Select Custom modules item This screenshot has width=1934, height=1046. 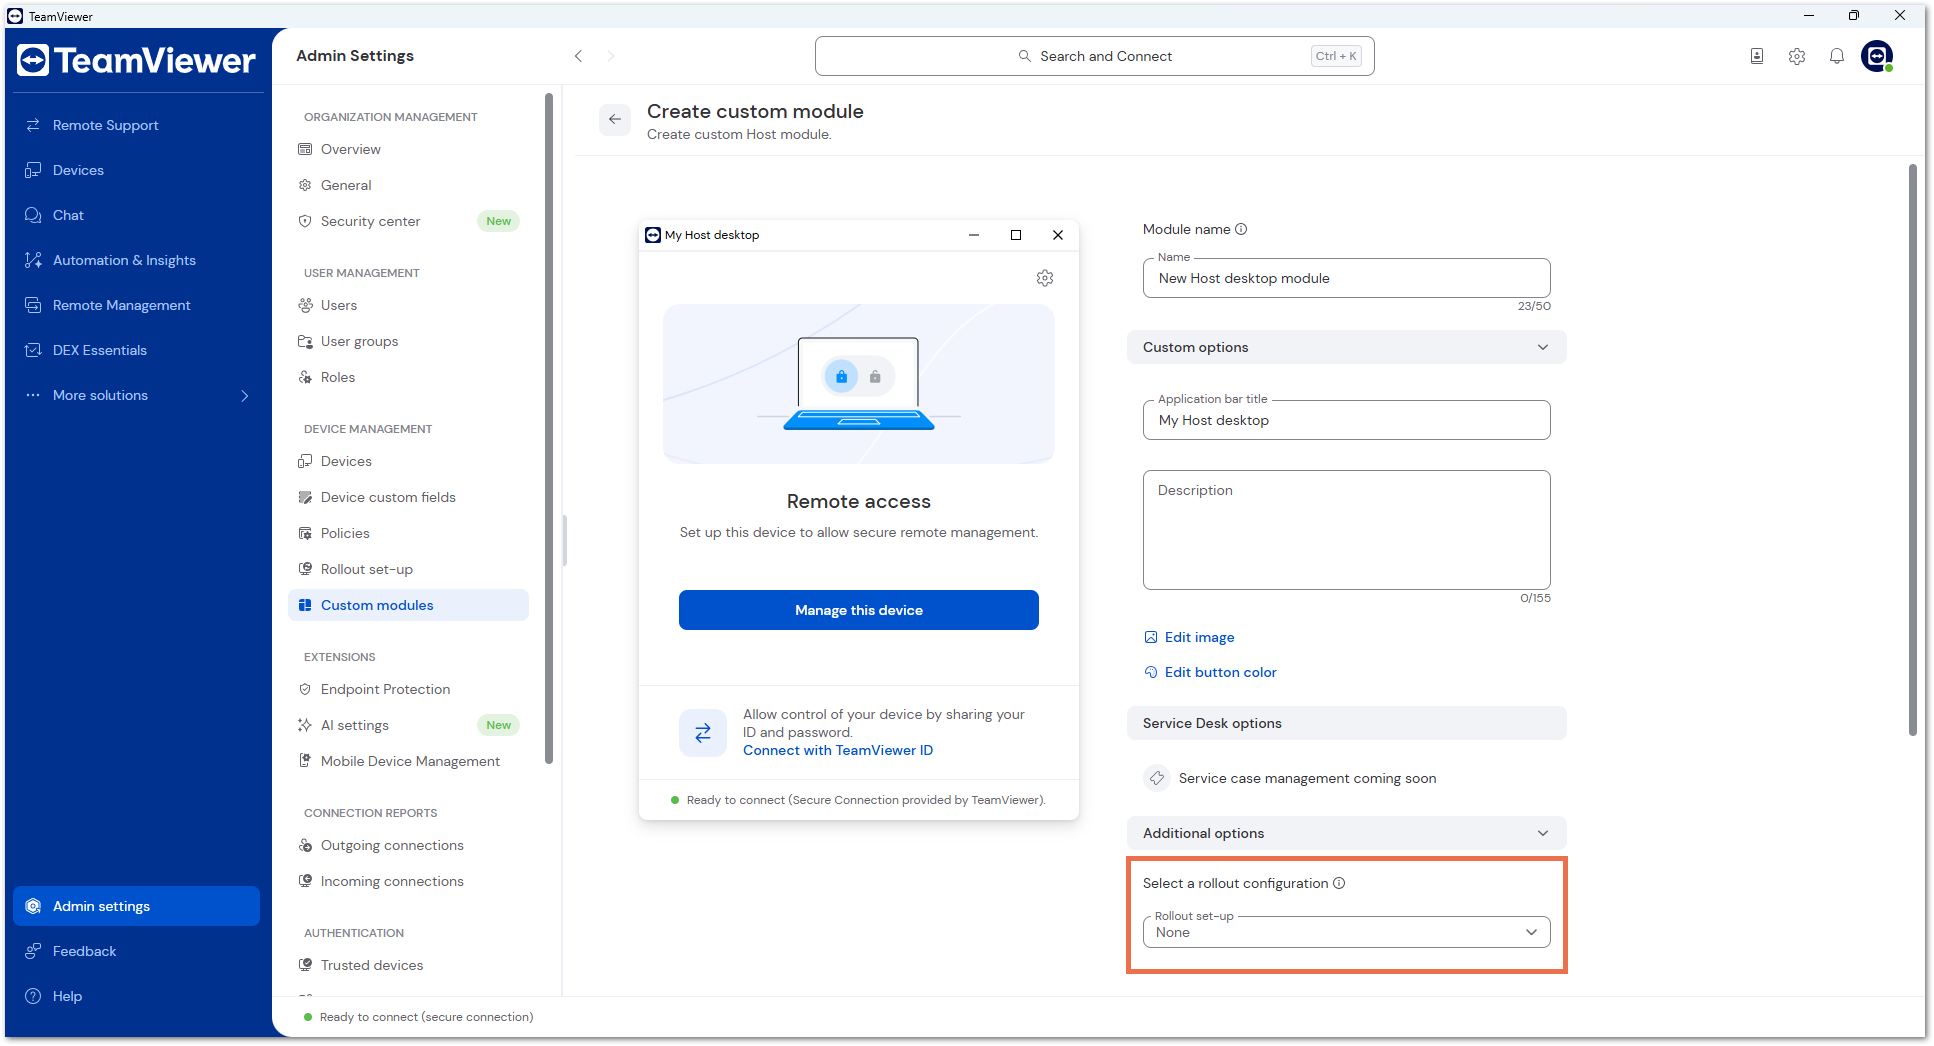pos(408,605)
